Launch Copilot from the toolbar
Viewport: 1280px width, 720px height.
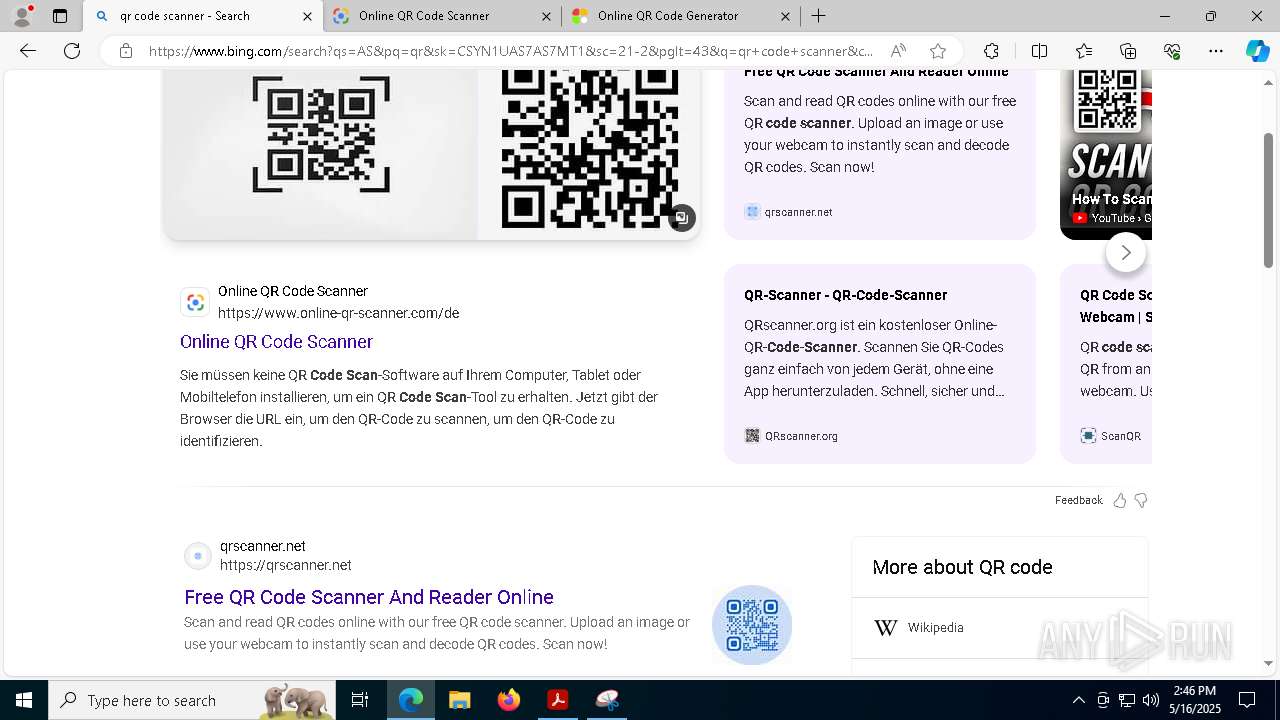click(1257, 51)
